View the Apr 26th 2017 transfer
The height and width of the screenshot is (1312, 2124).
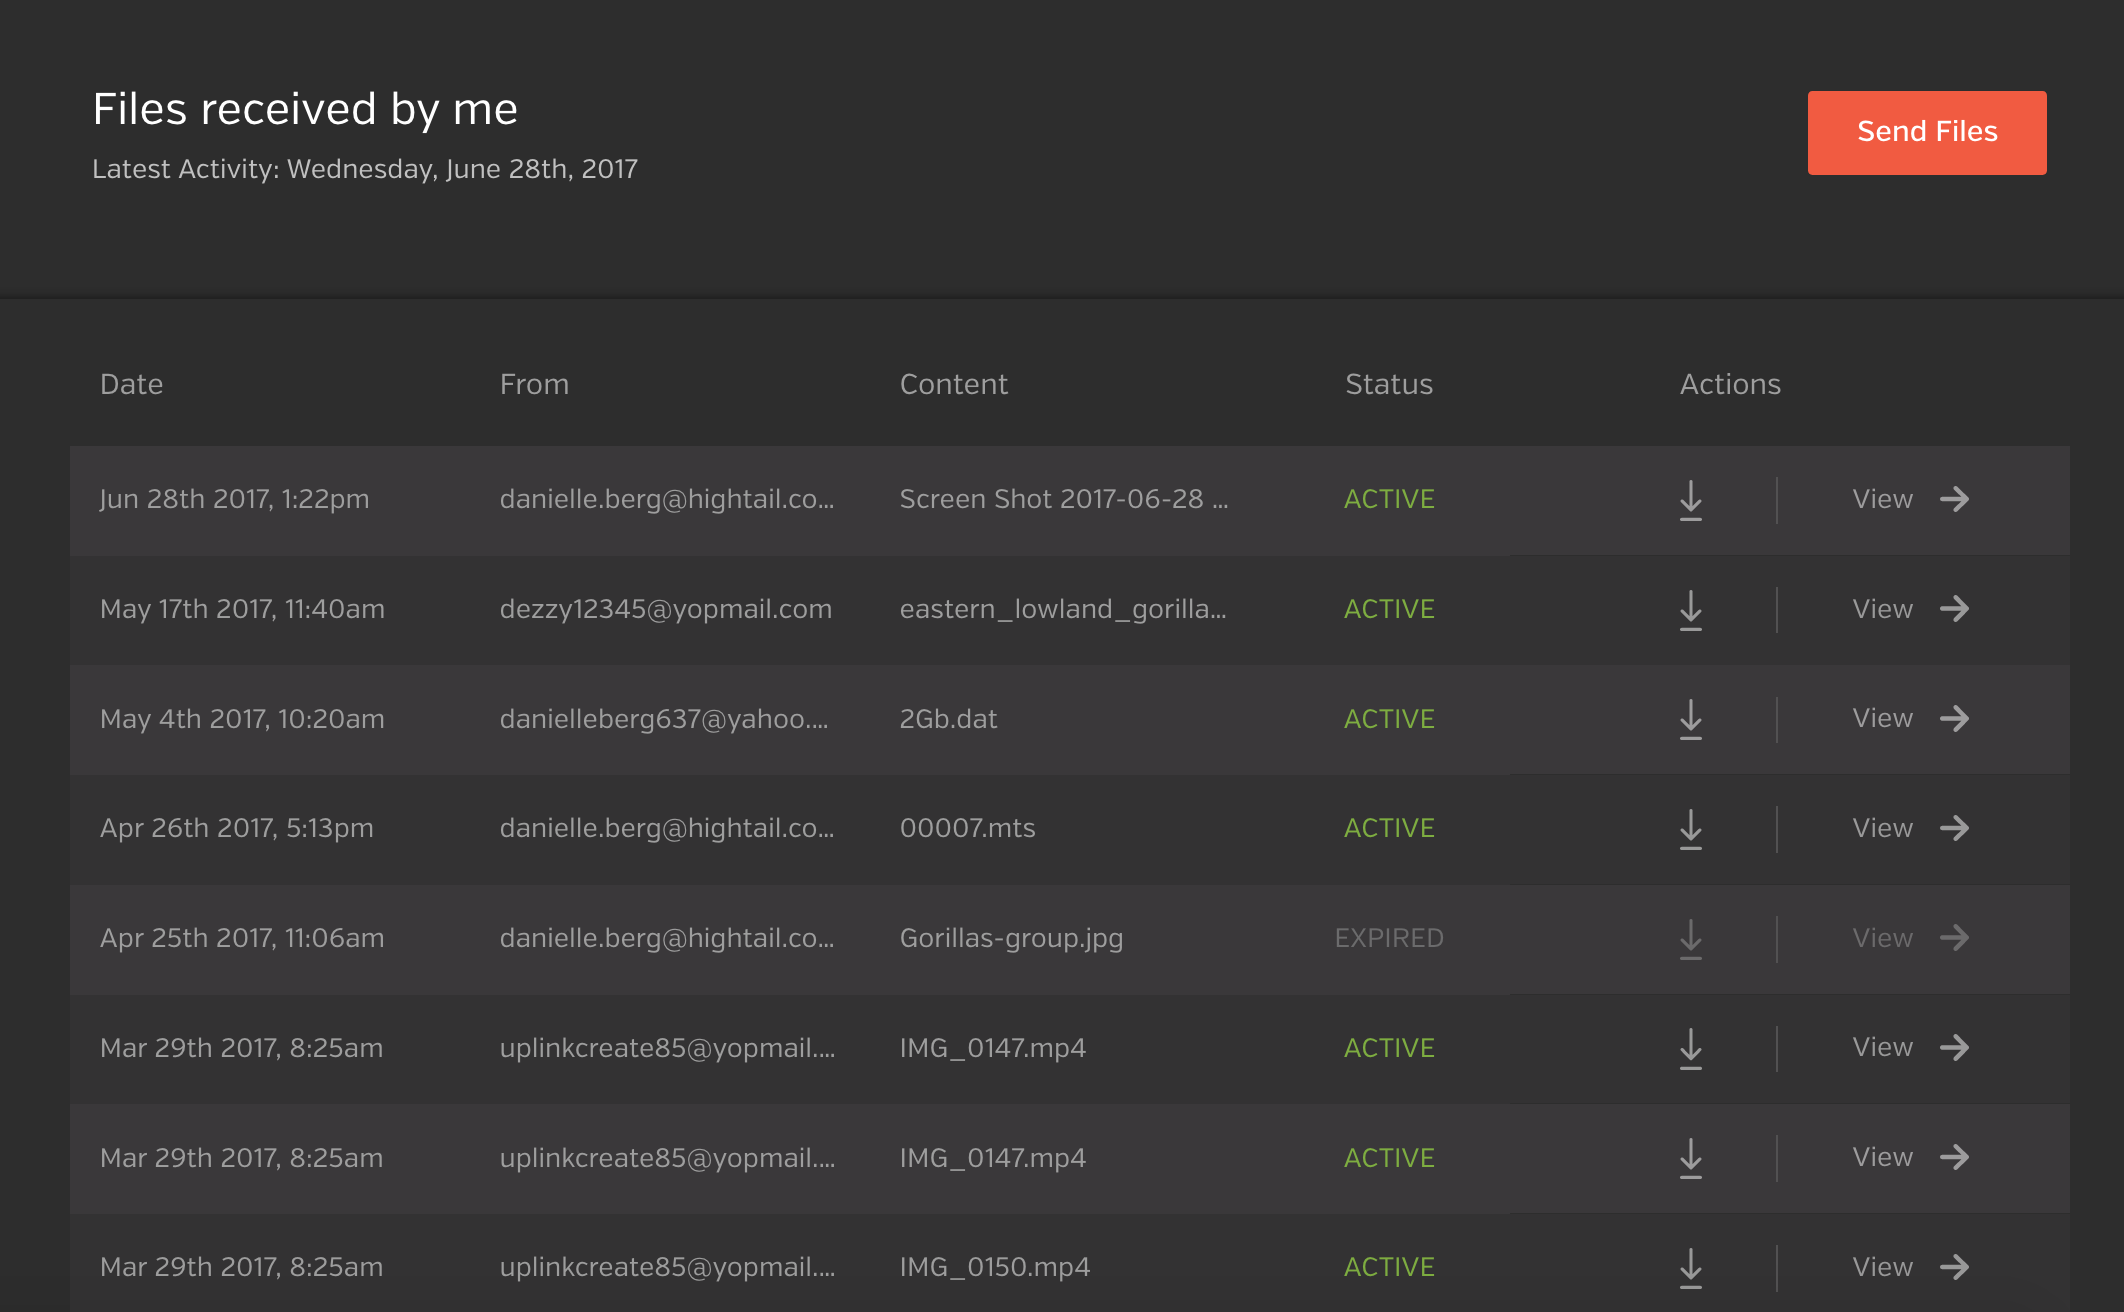pyautogui.click(x=1910, y=828)
